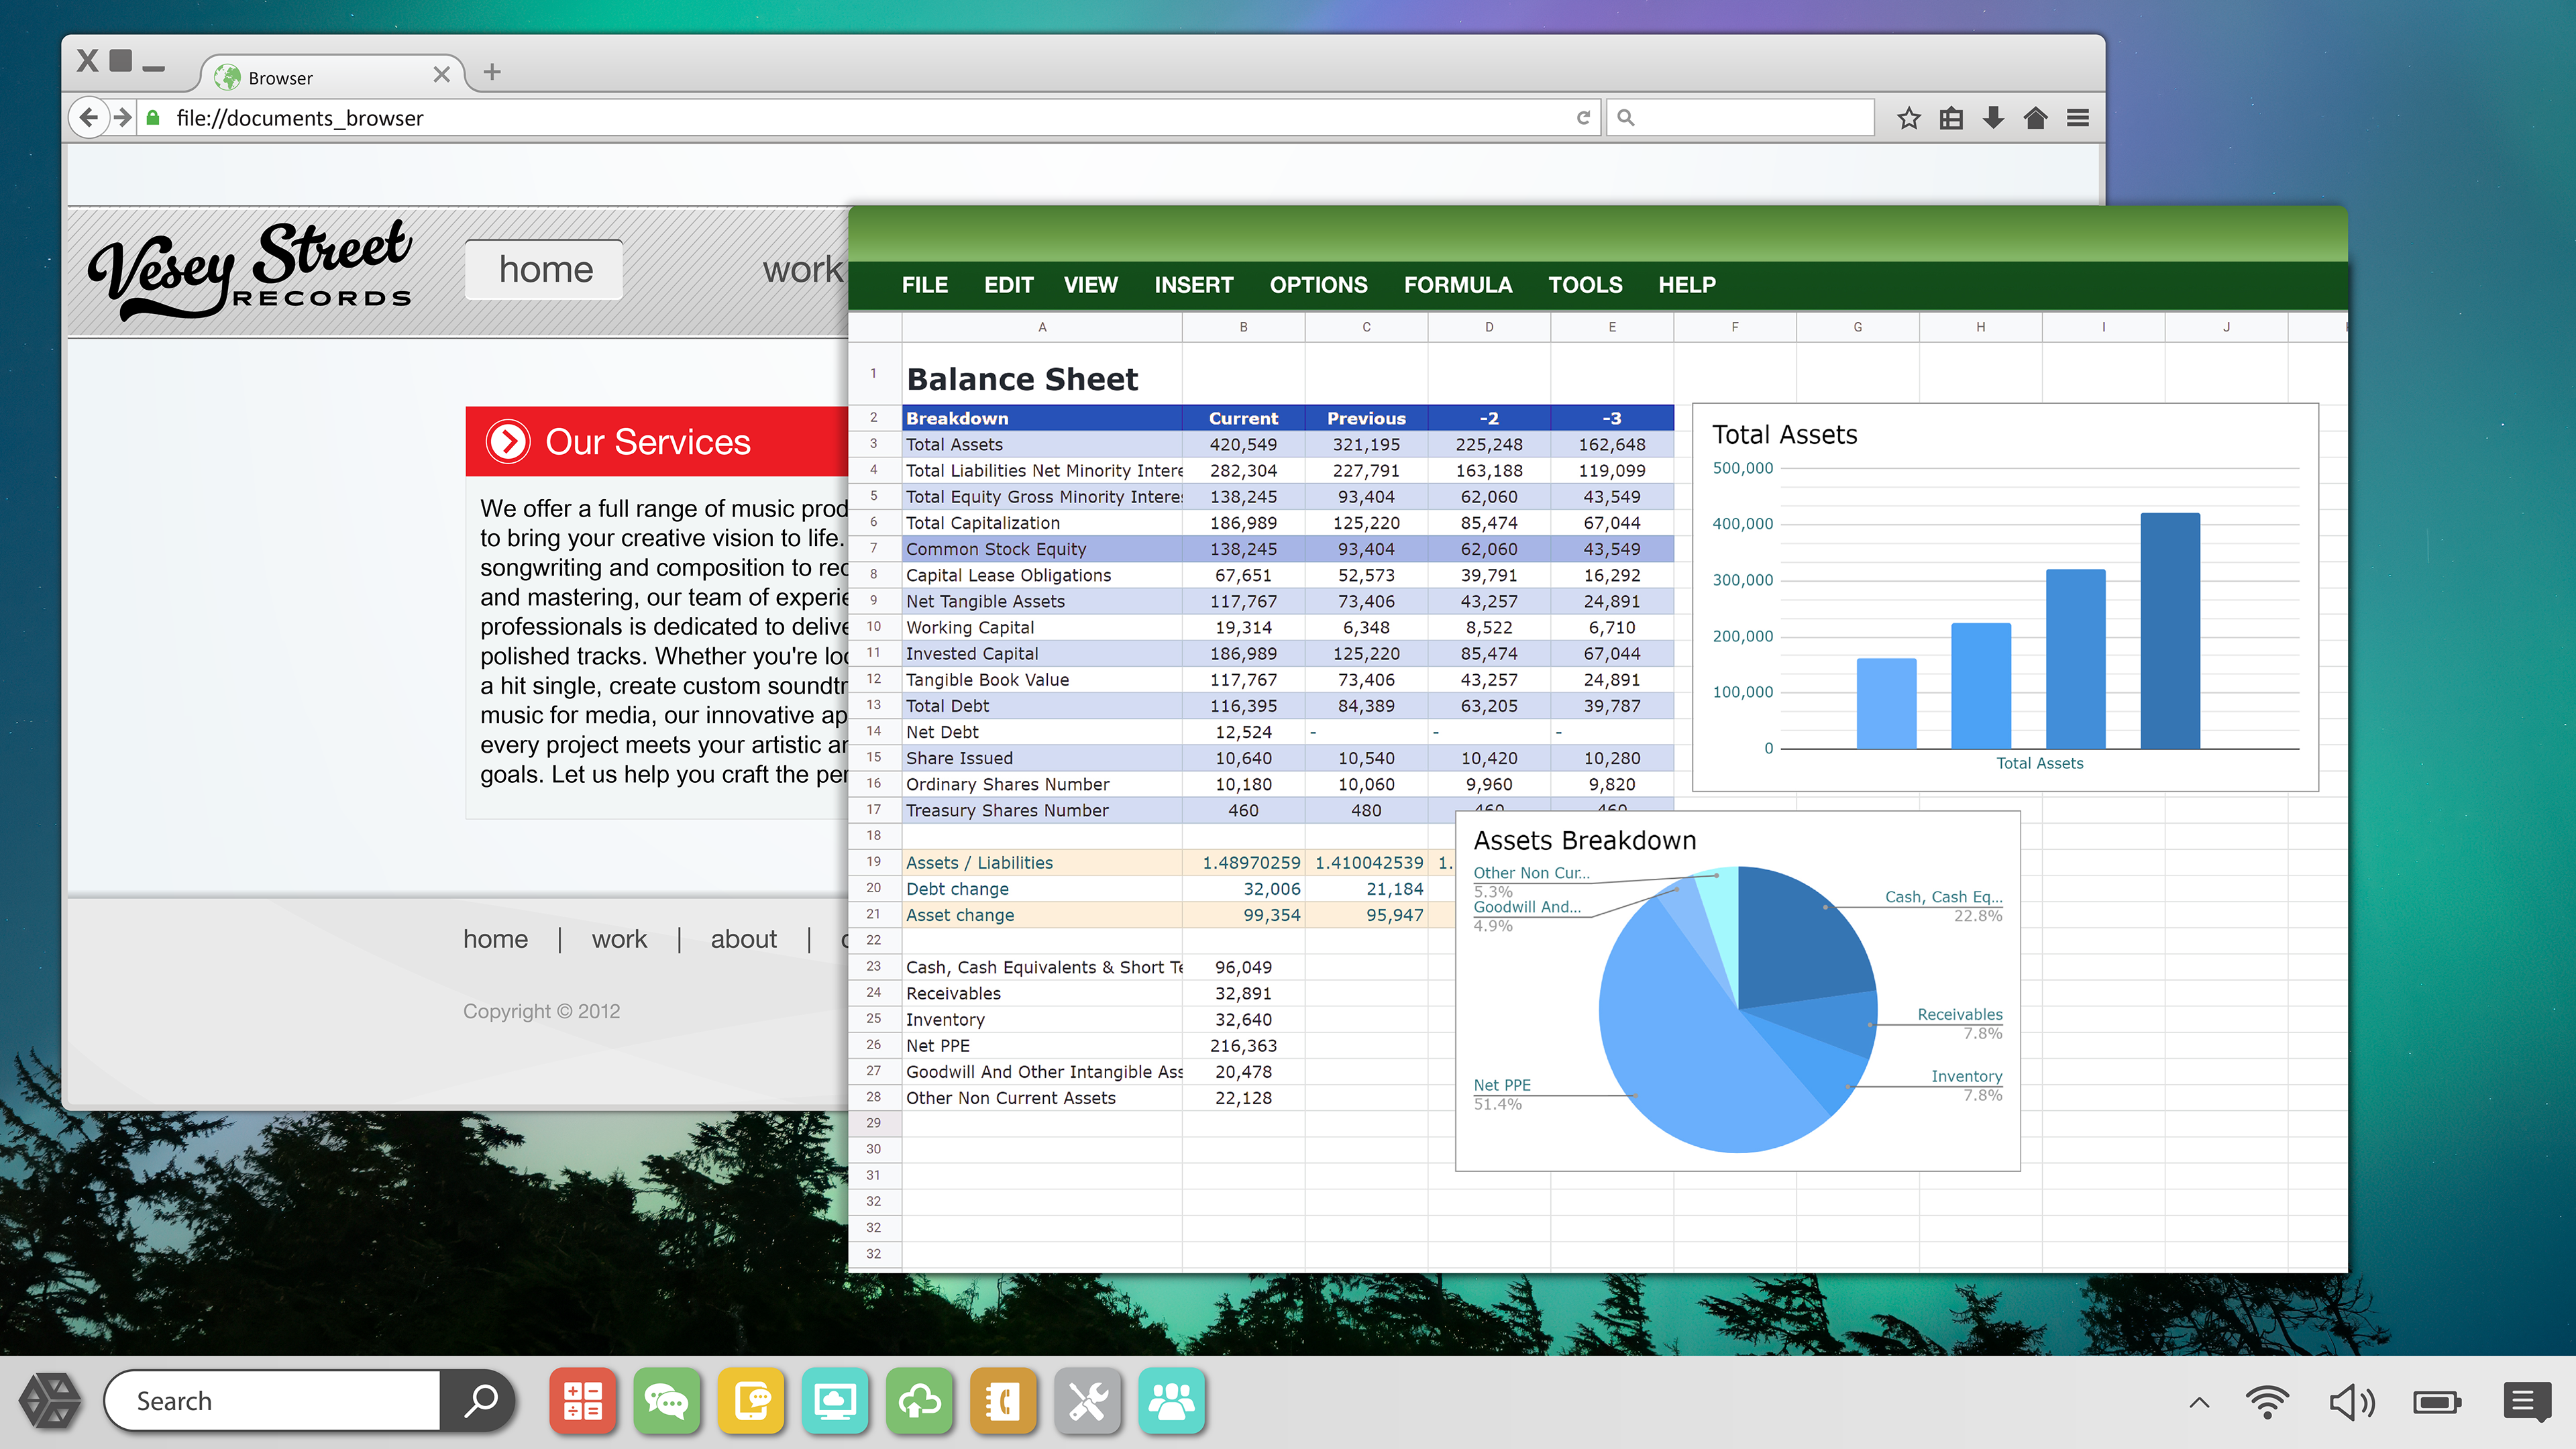Reload page with refresh icon

point(1583,118)
